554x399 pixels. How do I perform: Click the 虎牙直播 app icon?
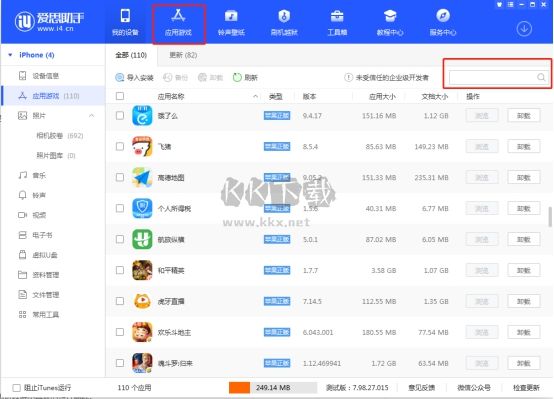point(142,301)
